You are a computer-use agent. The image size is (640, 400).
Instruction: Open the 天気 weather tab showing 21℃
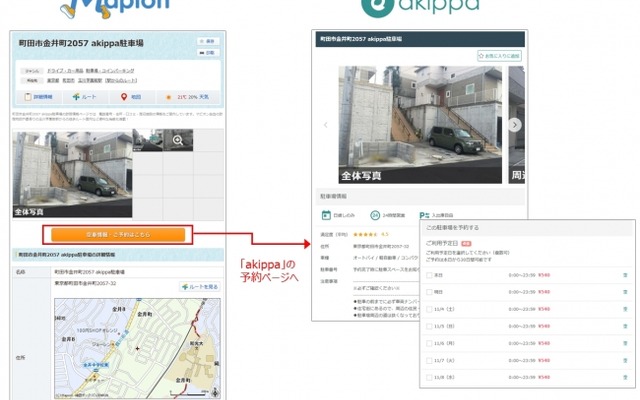189,97
